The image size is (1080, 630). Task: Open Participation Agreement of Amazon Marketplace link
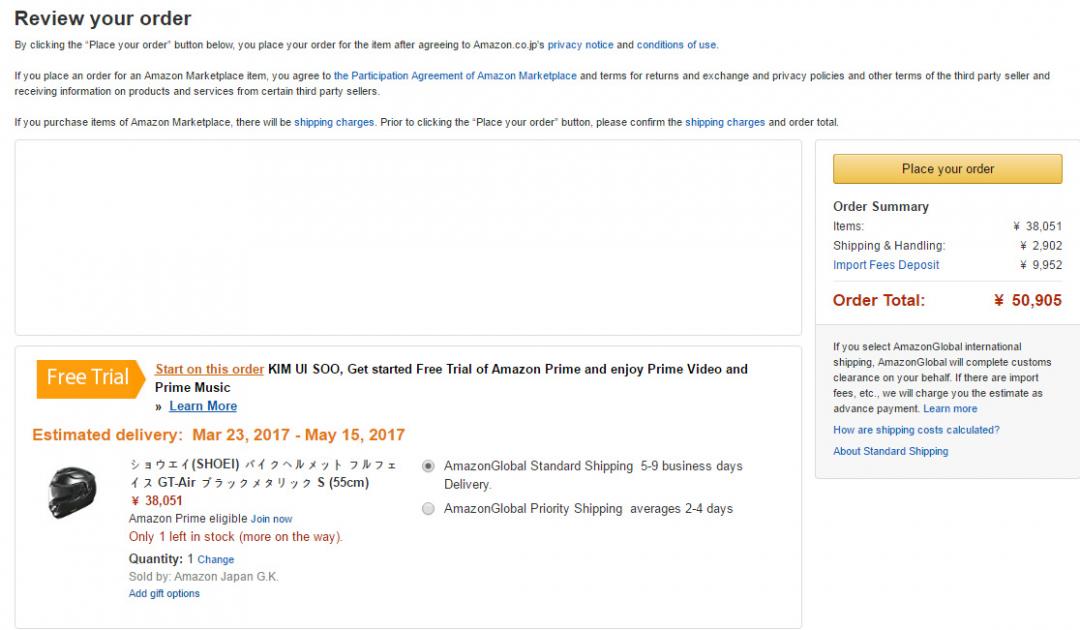point(455,76)
